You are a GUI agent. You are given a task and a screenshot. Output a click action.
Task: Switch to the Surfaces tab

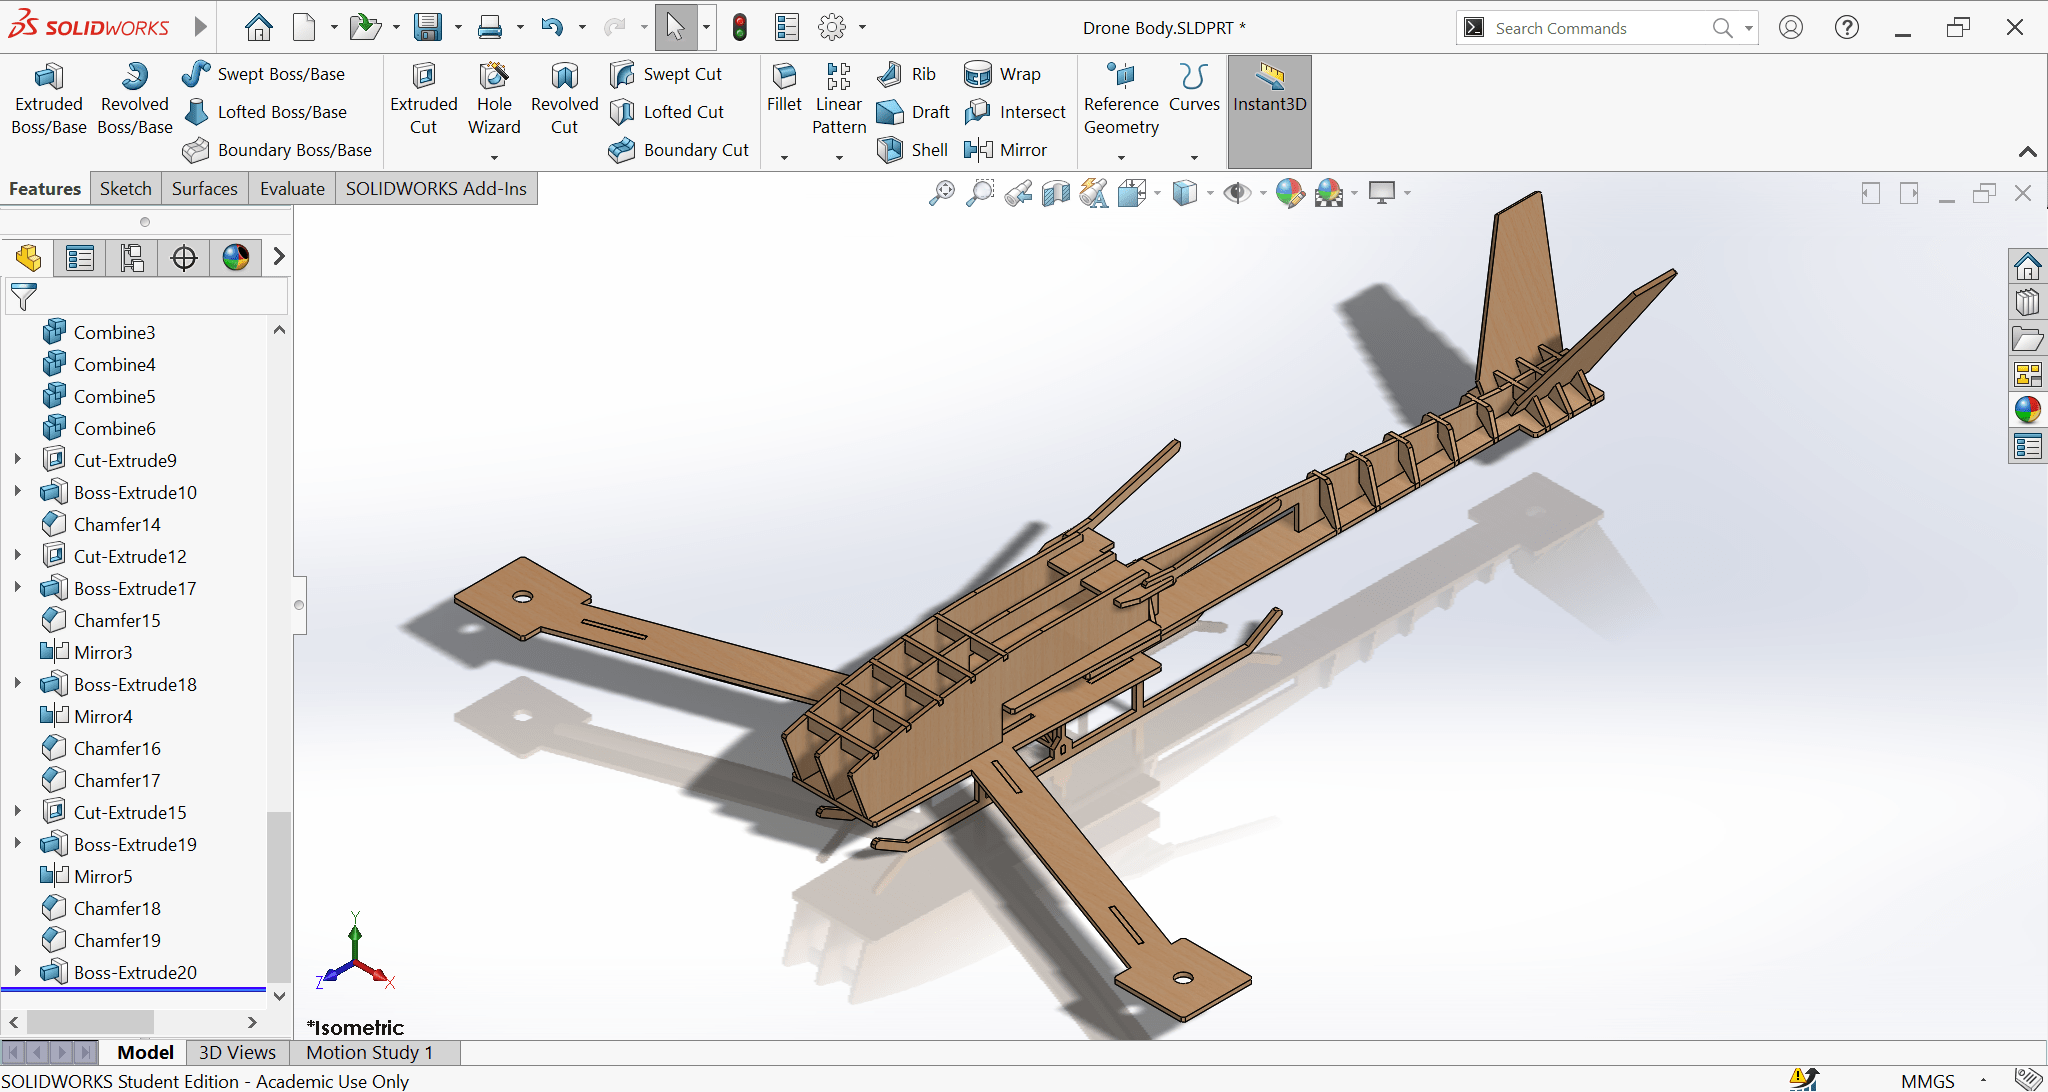(x=203, y=188)
